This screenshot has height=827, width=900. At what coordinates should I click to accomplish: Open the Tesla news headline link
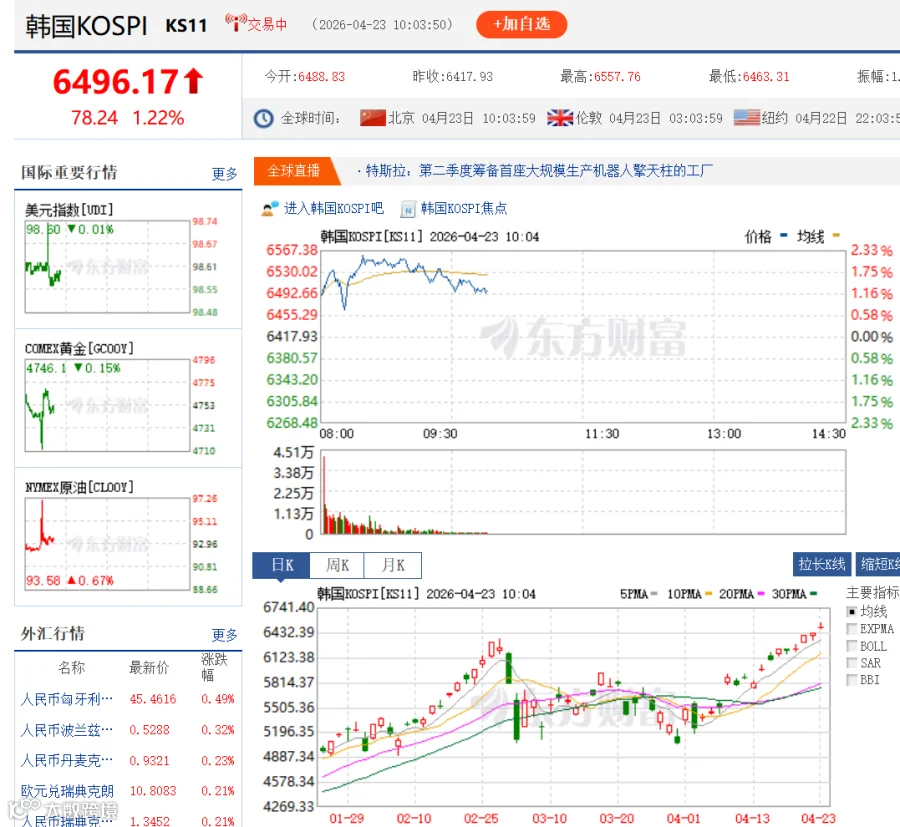pos(539,171)
